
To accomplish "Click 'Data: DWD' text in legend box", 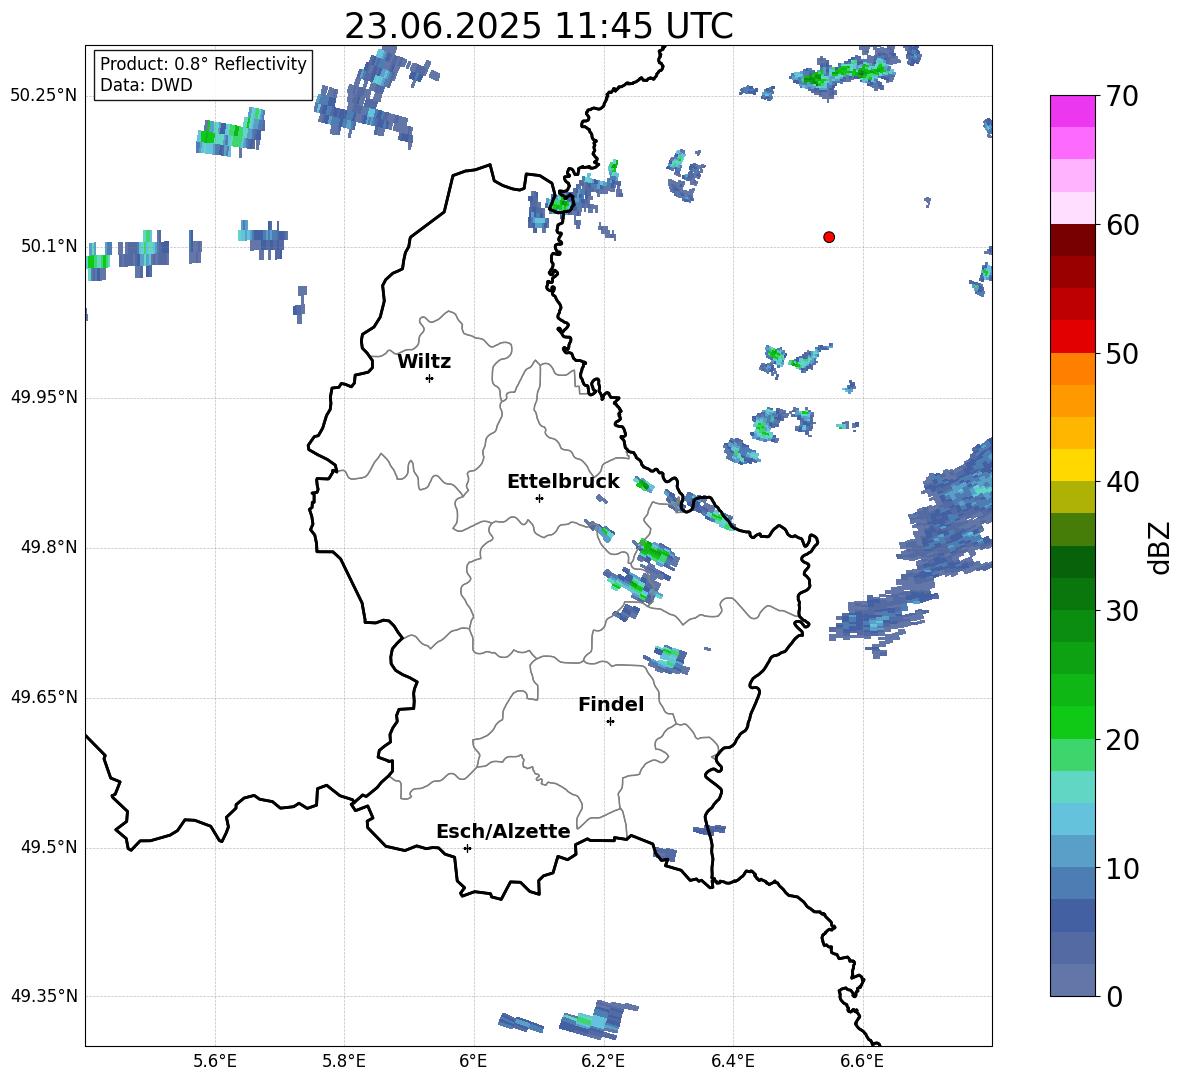I will (146, 85).
